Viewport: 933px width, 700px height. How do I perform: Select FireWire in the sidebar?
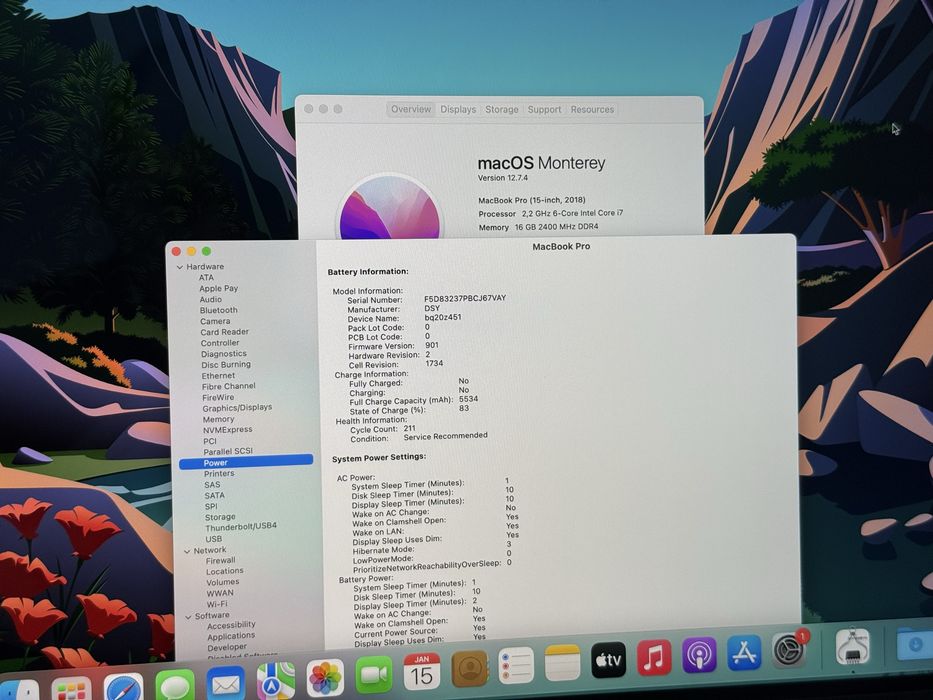tap(218, 397)
